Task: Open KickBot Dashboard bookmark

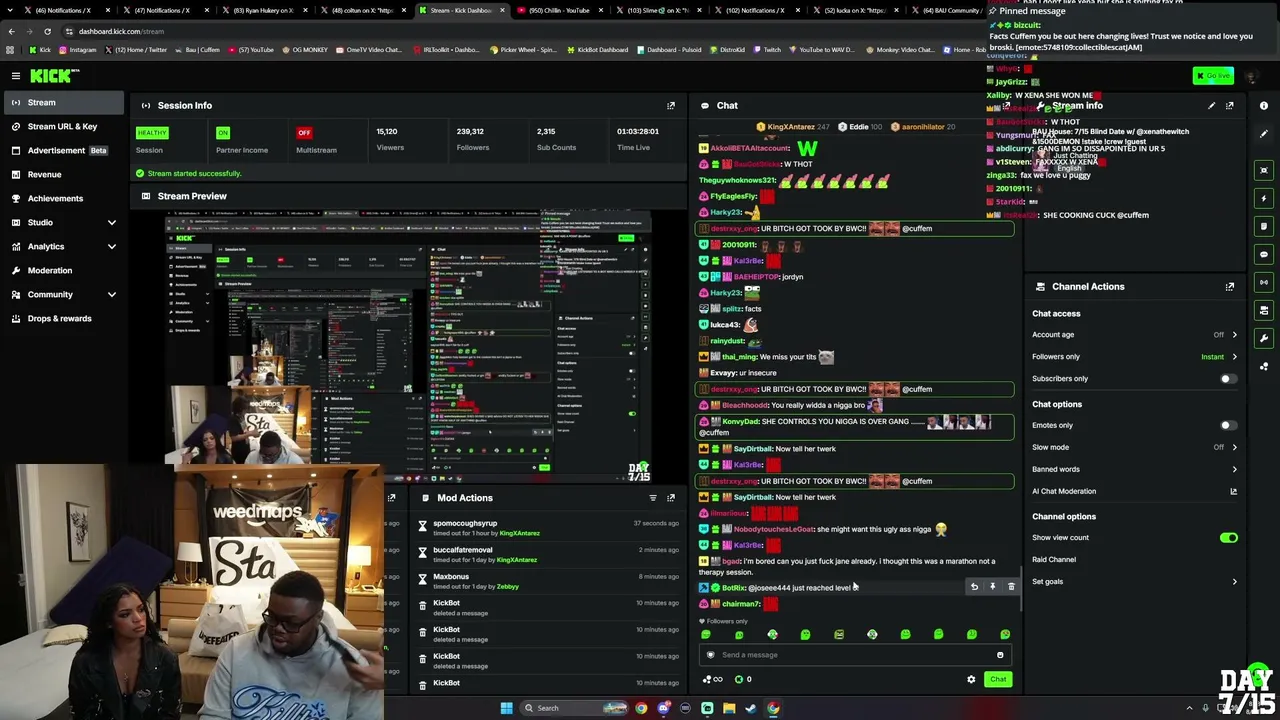Action: [x=597, y=49]
